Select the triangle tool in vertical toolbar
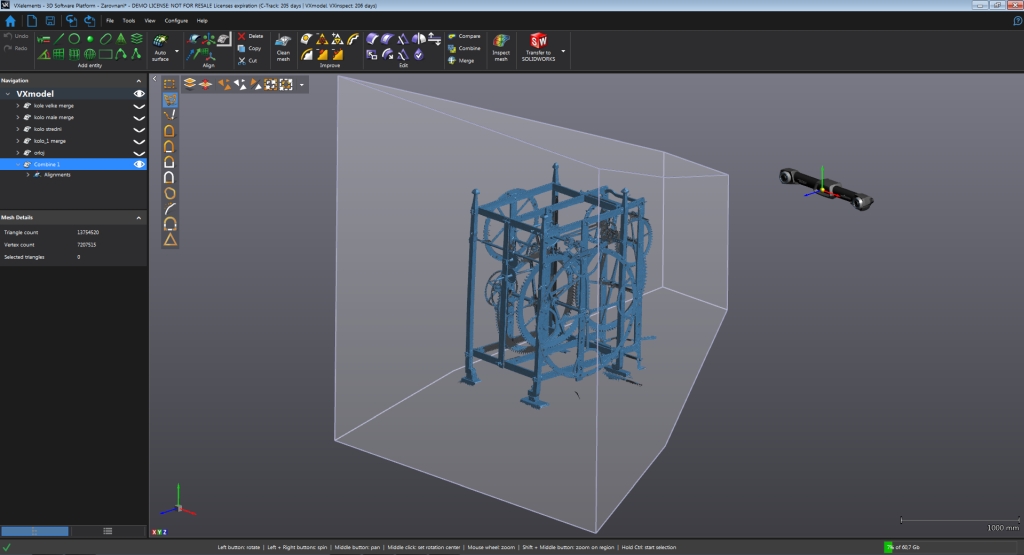Image resolution: width=1024 pixels, height=555 pixels. (170, 239)
